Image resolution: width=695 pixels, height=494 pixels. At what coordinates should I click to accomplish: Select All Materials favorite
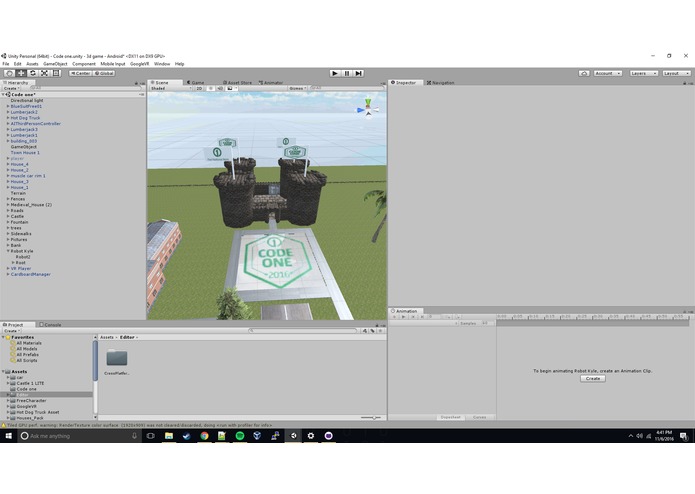tap(29, 343)
